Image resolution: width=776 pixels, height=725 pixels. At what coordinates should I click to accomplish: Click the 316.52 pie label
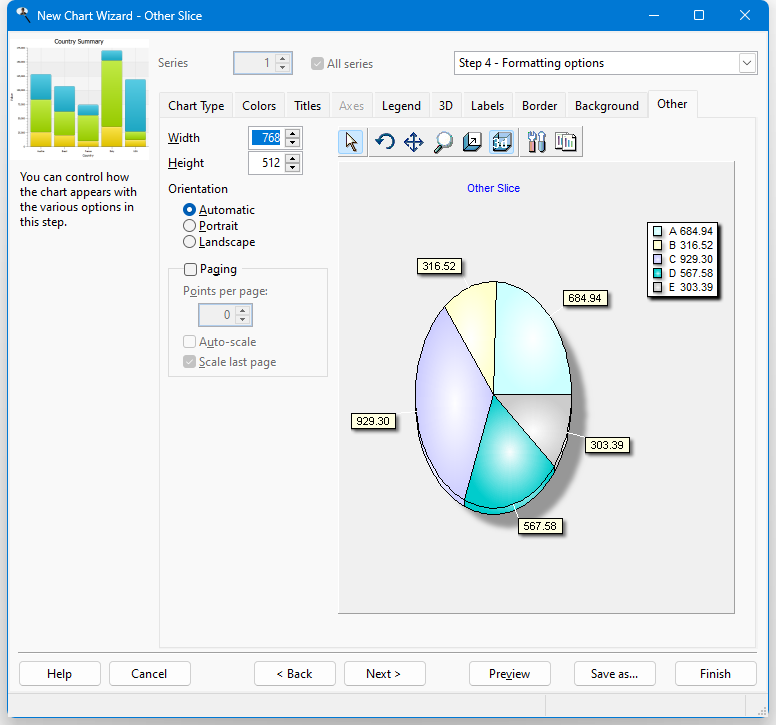coord(439,266)
